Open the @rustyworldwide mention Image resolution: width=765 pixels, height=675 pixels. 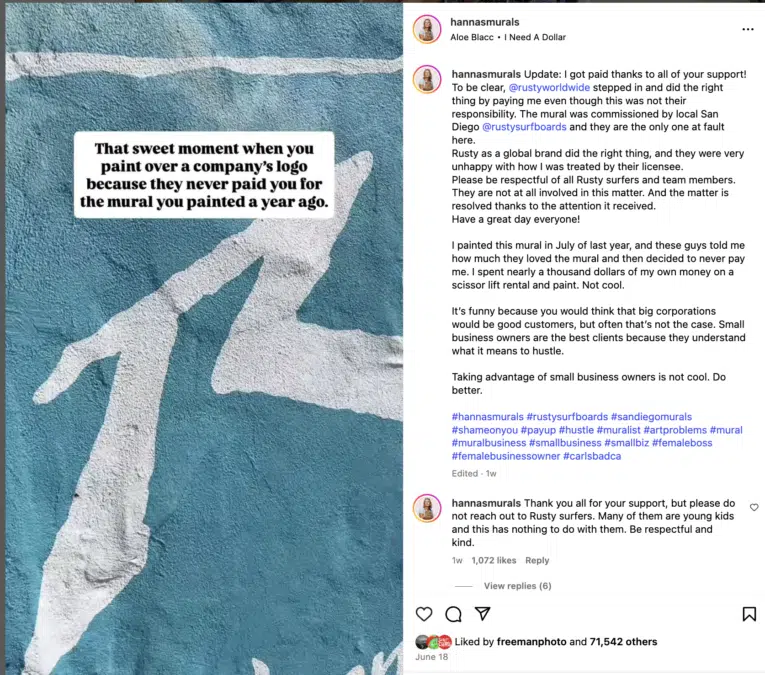point(549,87)
